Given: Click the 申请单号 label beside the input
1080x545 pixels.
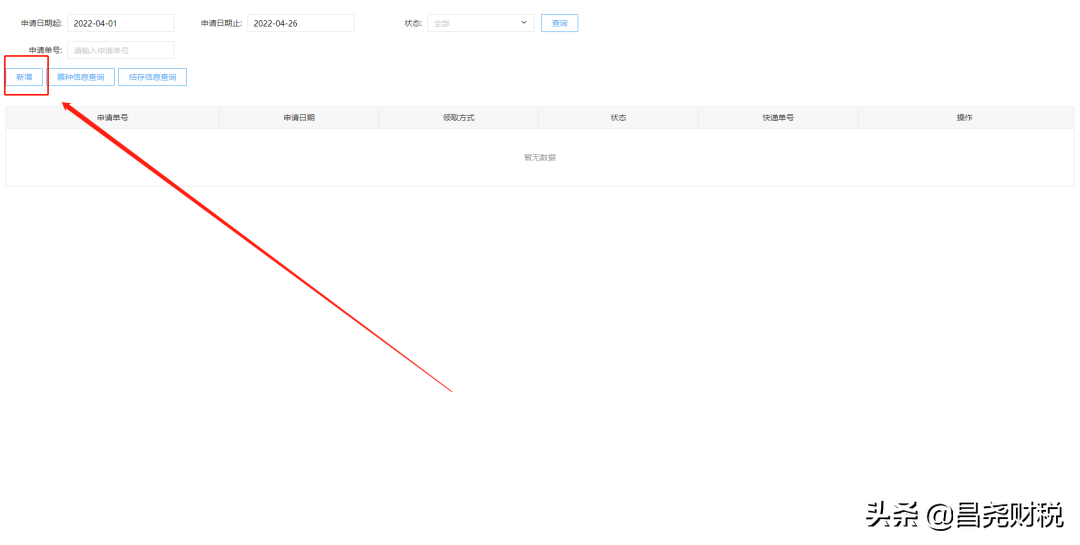Looking at the screenshot, I should click(45, 50).
